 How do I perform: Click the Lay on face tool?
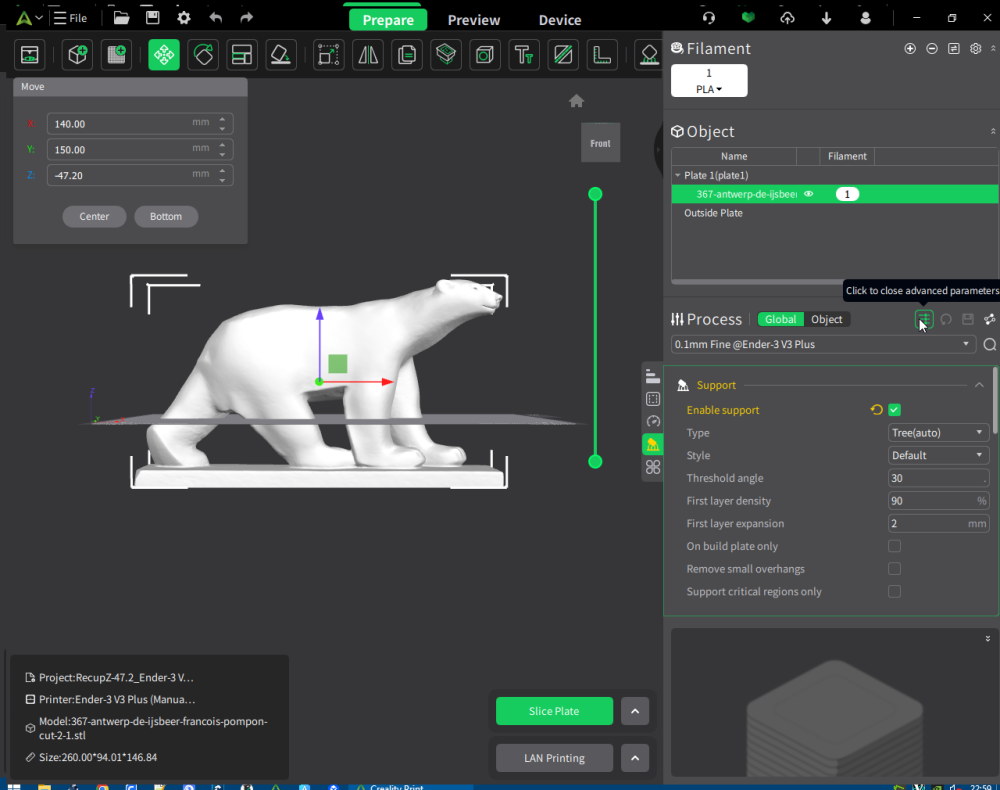281,55
